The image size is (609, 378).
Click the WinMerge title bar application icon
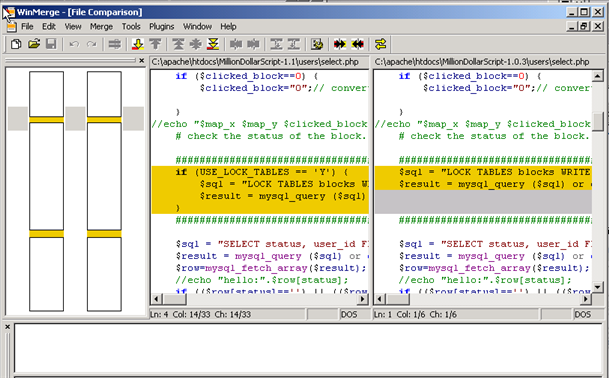point(9,12)
